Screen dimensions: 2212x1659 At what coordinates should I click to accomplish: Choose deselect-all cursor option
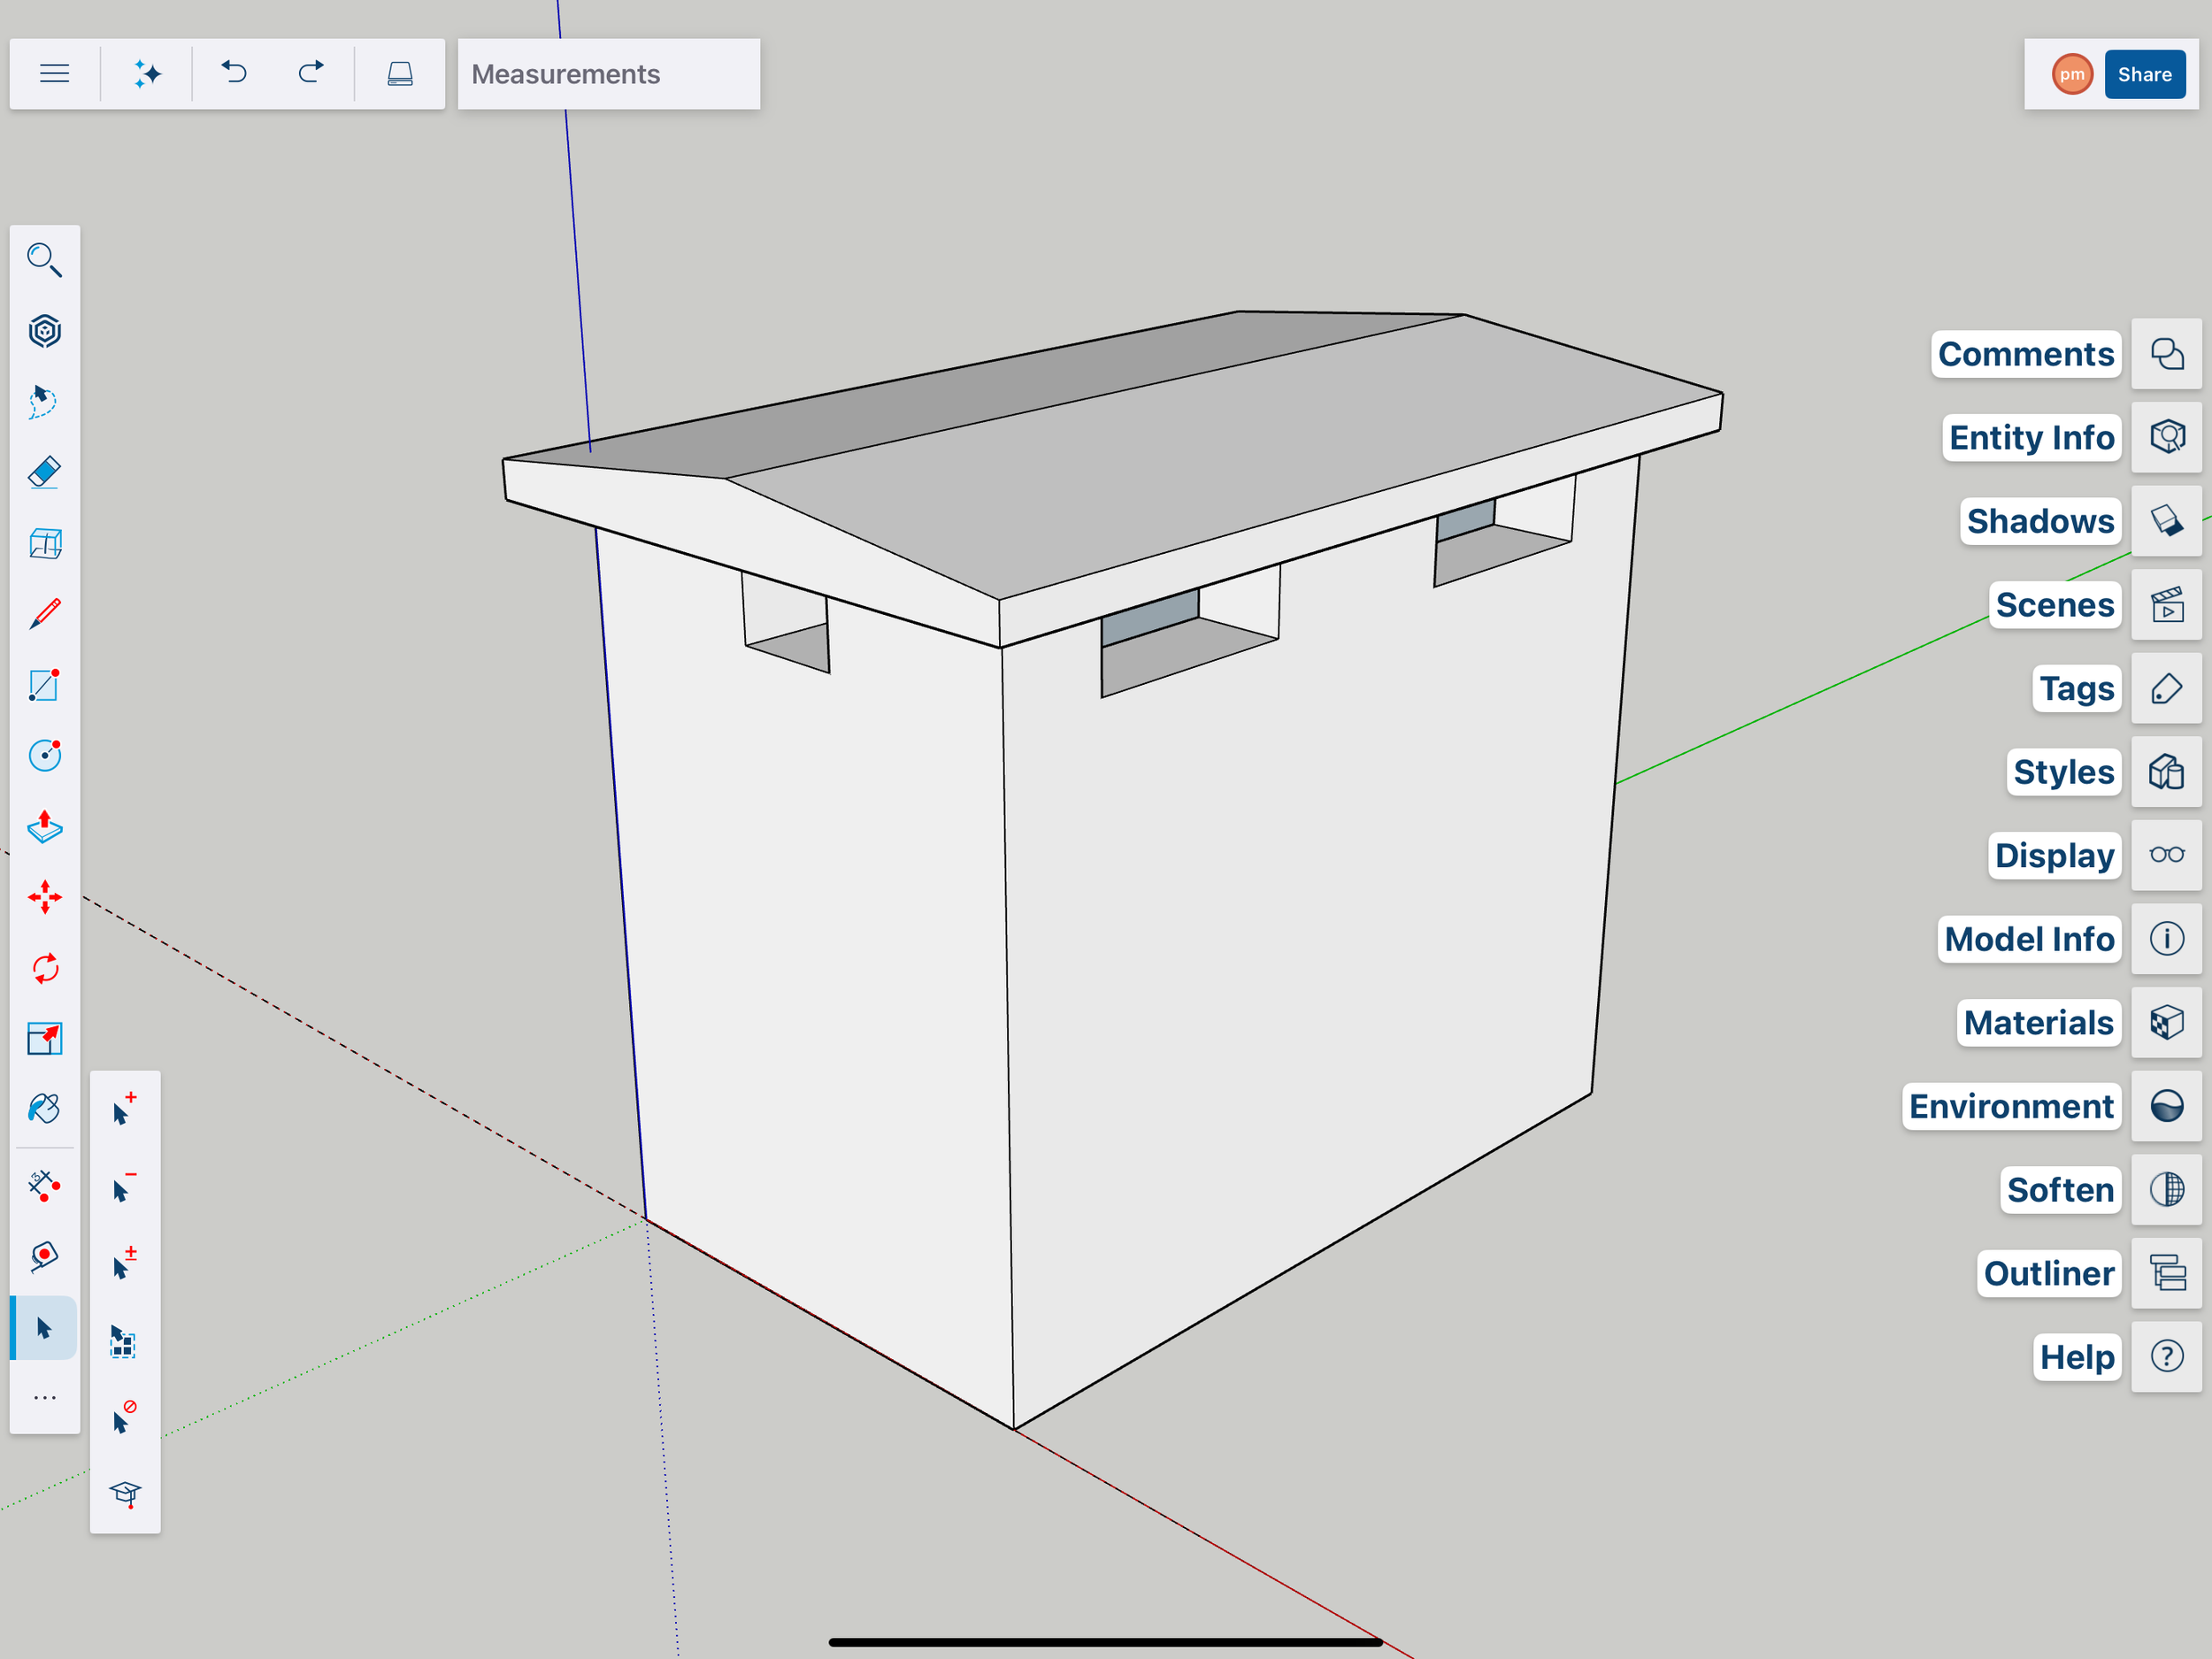coord(124,1418)
